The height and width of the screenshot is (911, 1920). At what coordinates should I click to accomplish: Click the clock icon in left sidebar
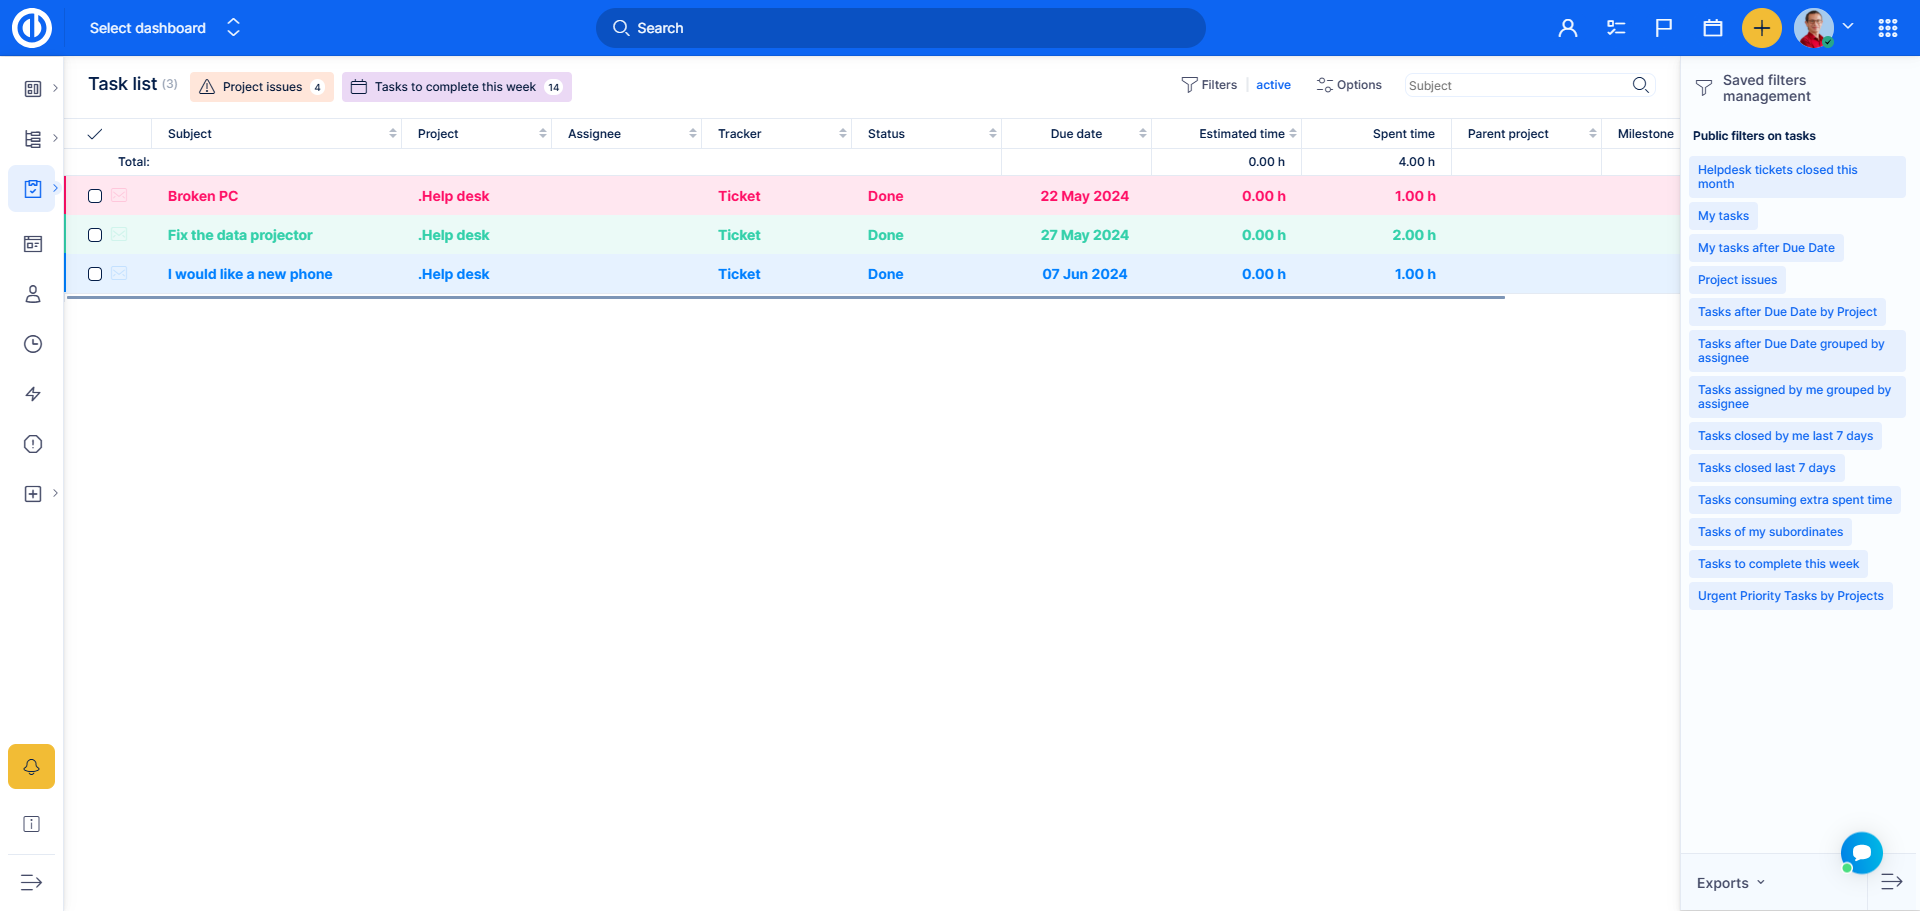tap(33, 344)
